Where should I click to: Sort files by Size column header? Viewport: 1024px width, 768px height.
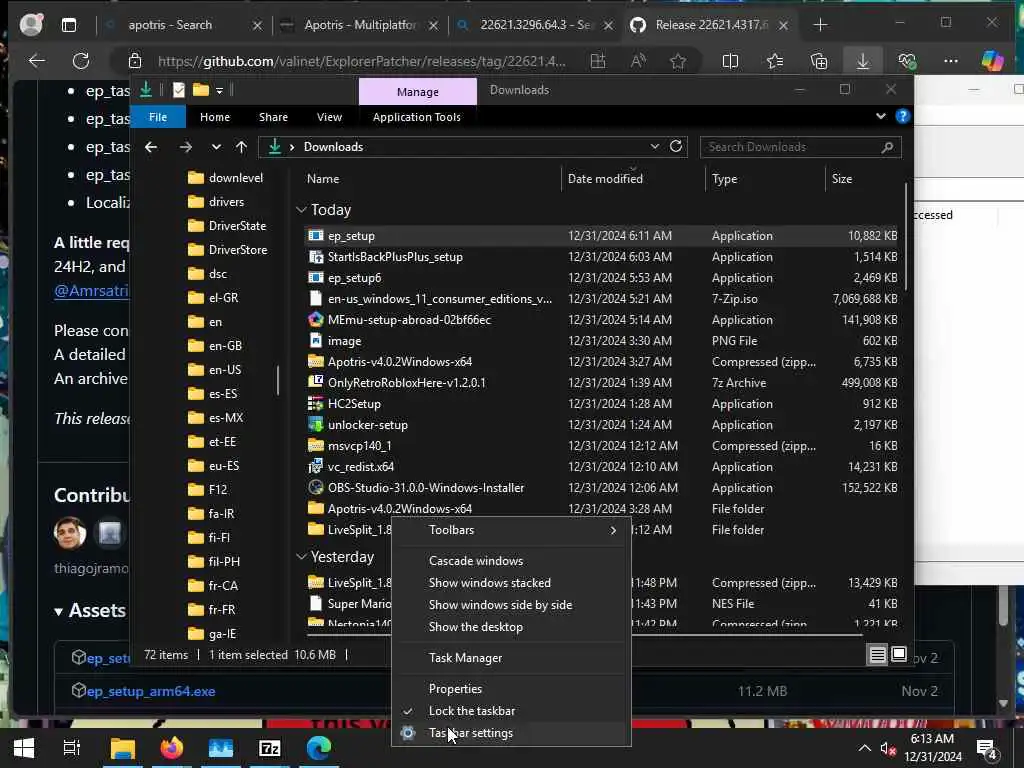842,178
